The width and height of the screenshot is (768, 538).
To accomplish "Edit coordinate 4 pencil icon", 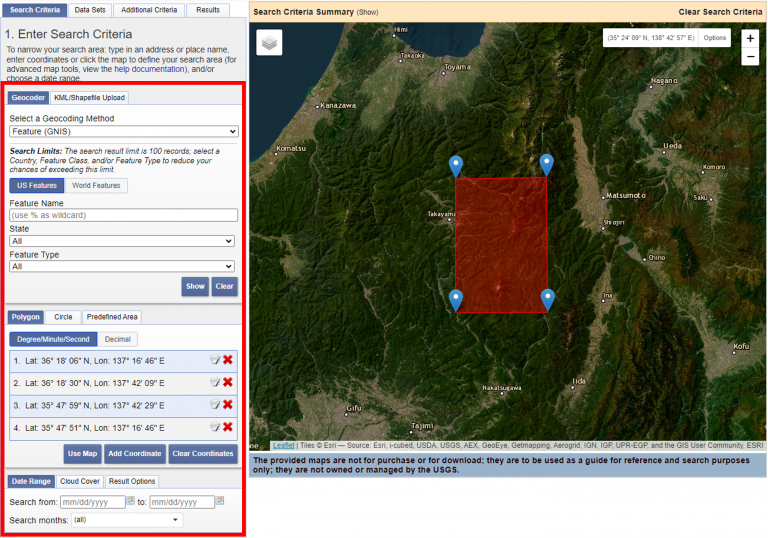I will [x=215, y=427].
